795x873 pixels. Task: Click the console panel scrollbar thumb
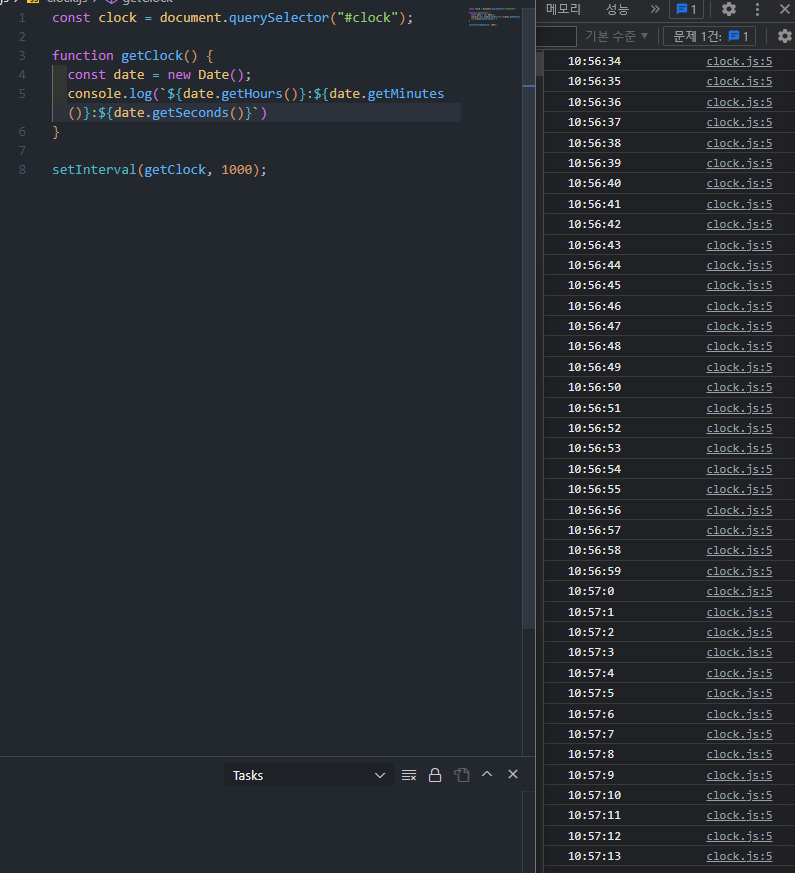(x=539, y=64)
